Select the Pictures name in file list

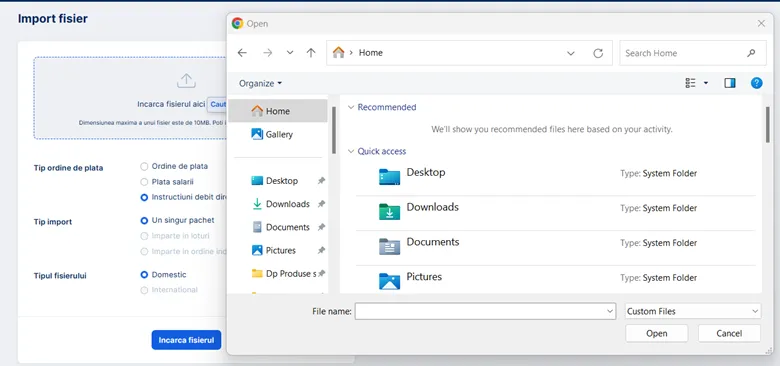tap(424, 276)
